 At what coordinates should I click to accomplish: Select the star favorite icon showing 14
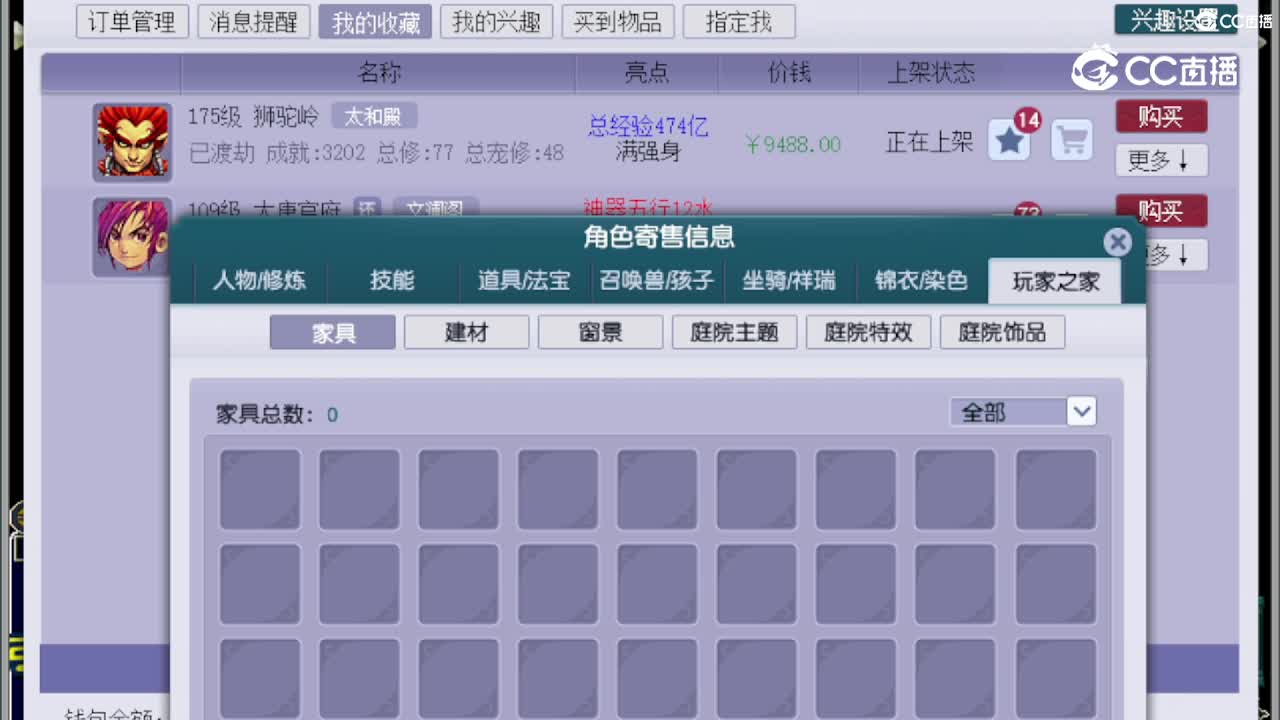(x=1009, y=141)
